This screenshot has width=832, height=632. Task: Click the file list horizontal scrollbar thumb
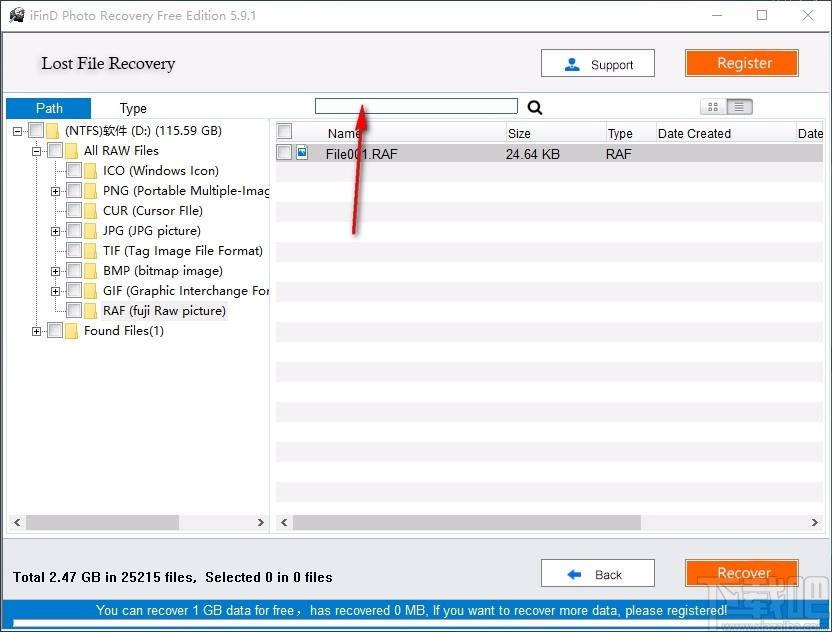click(467, 523)
